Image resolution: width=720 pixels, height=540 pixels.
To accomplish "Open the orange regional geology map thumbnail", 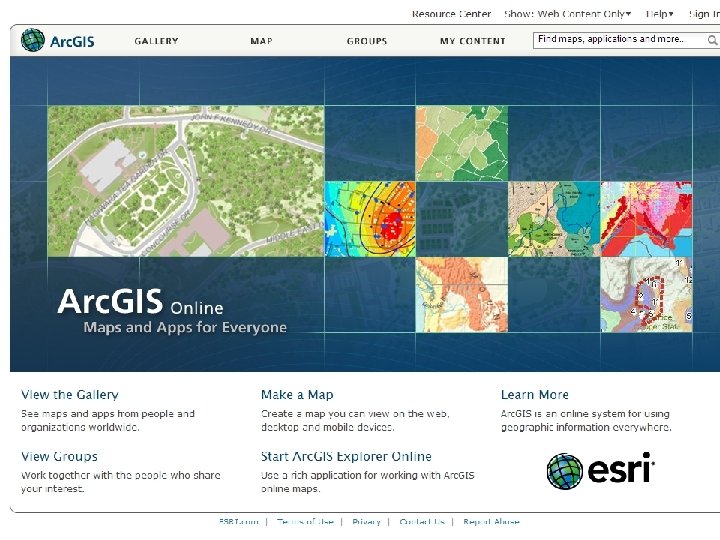I will point(462,294).
